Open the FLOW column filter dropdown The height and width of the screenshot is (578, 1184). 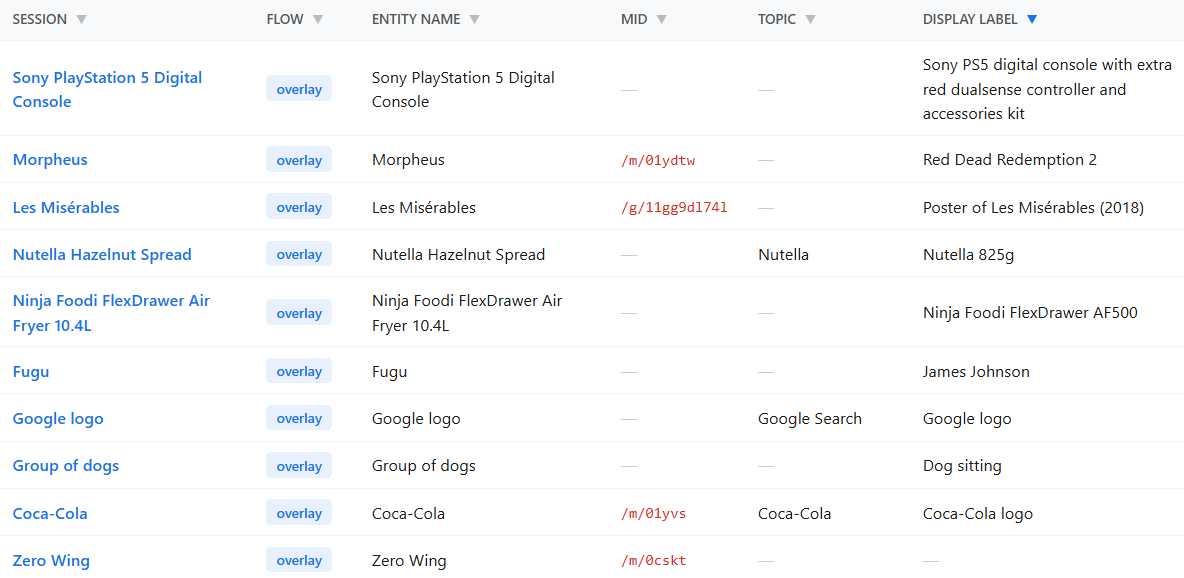318,18
